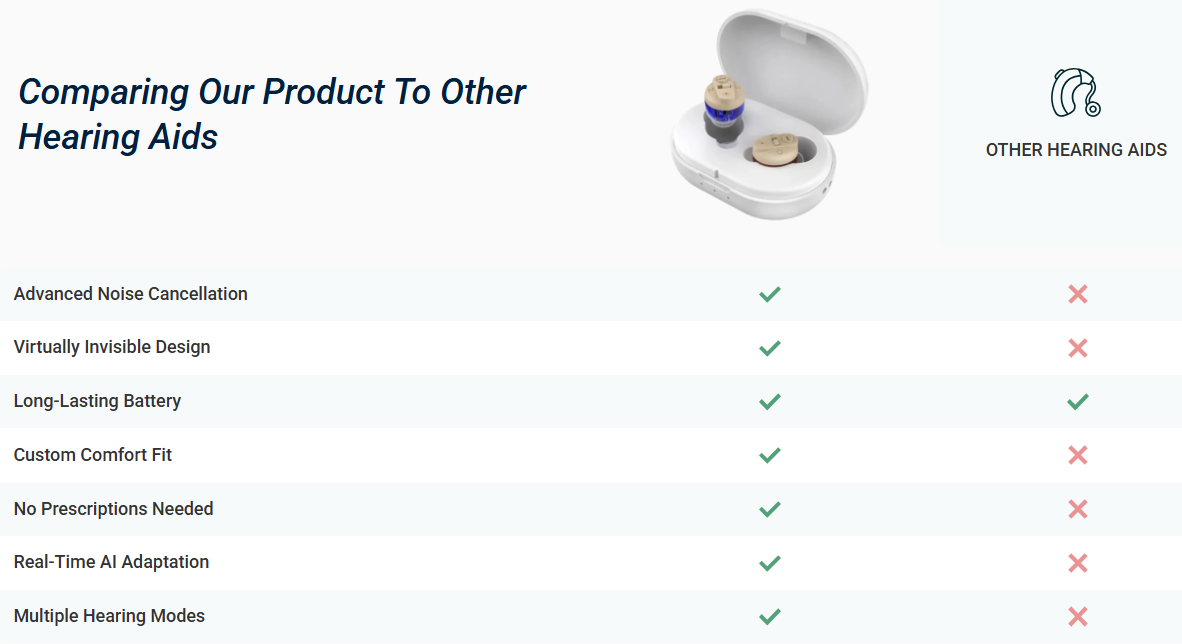This screenshot has height=644, width=1182.
Task: Click the red X for Advanced Noise Cancellation
Action: click(1077, 294)
